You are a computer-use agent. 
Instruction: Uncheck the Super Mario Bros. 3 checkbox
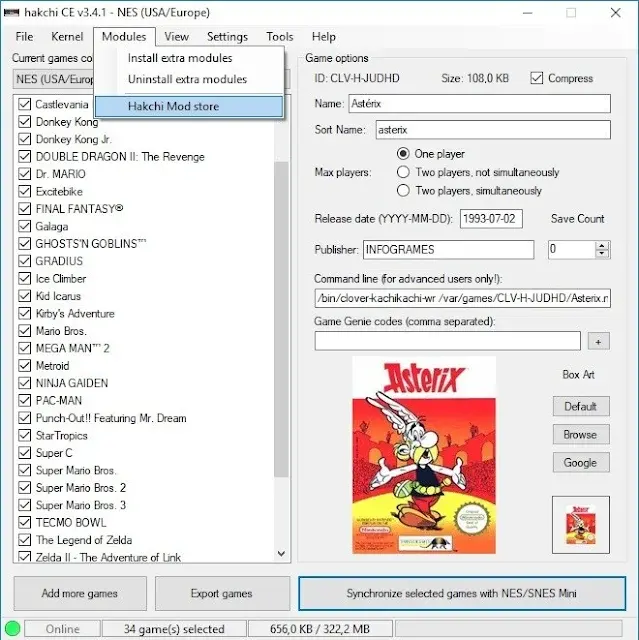click(25, 505)
